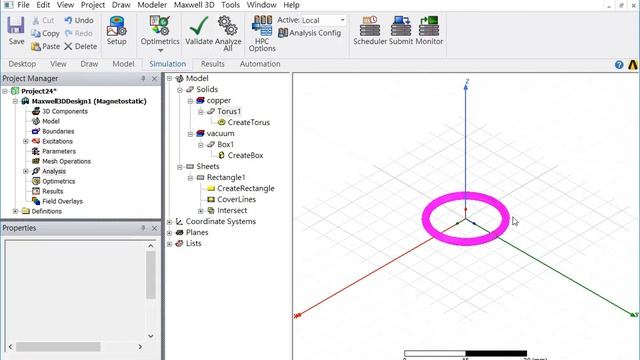Expand the Coordinate Systems node

click(169, 222)
